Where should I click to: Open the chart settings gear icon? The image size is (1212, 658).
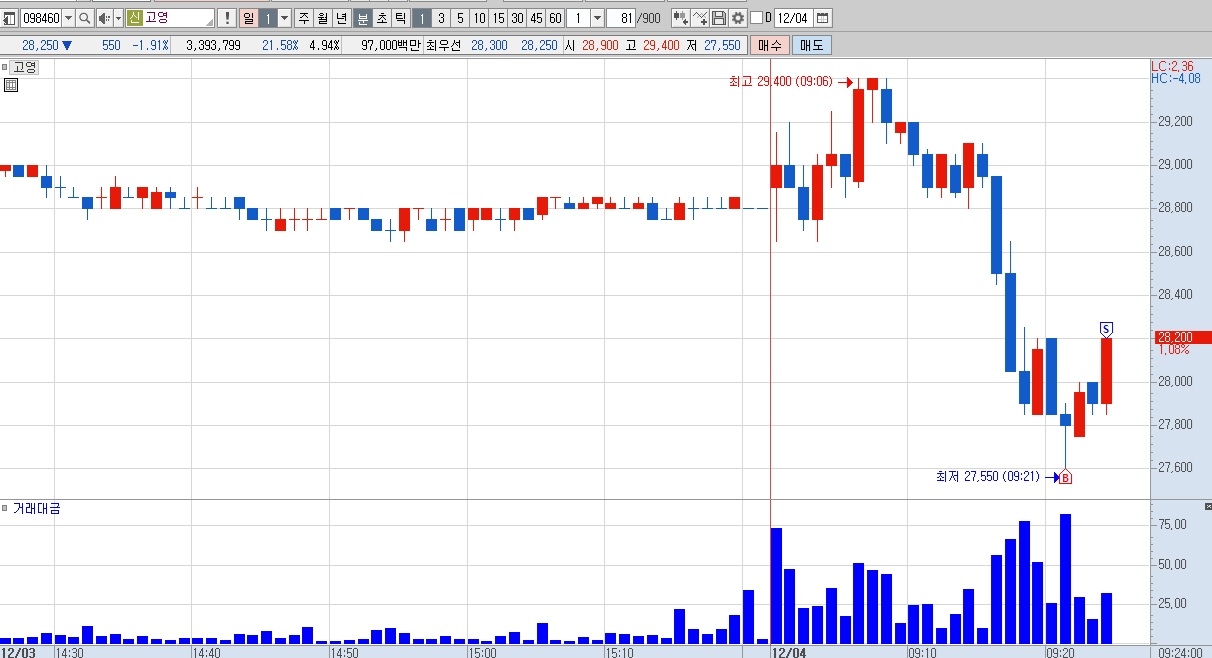coord(737,18)
